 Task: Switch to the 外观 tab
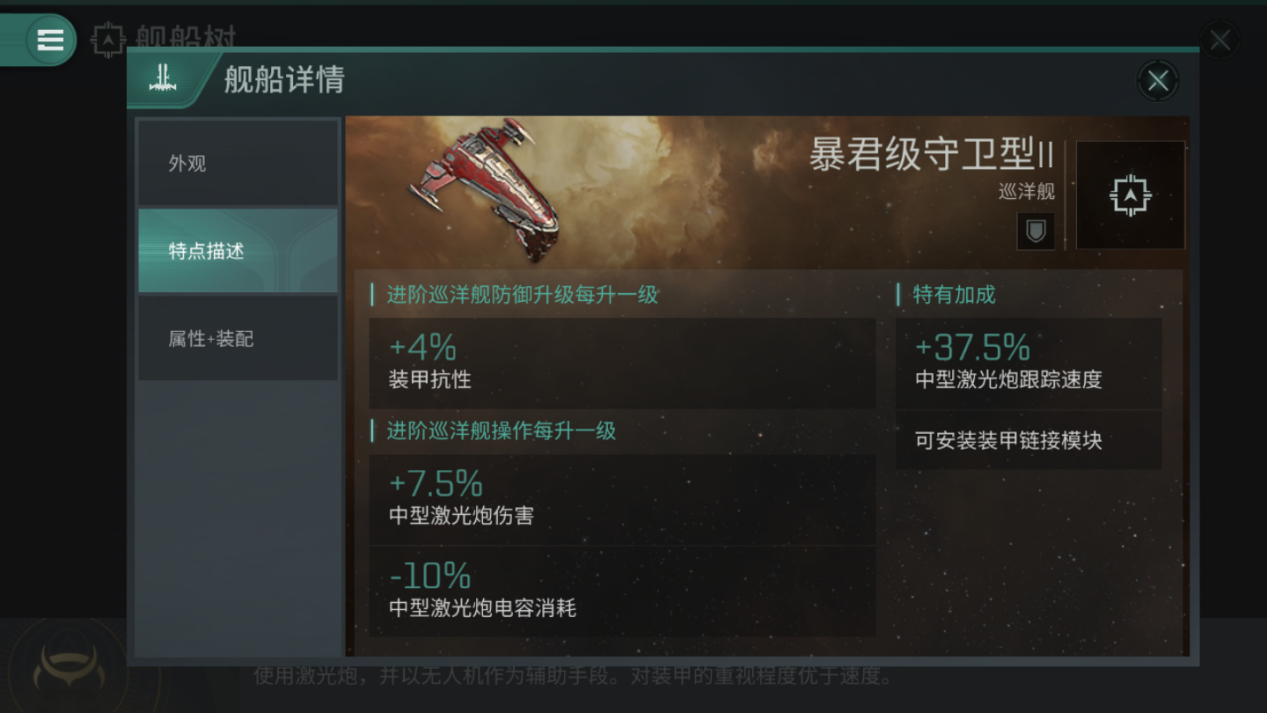click(x=238, y=163)
